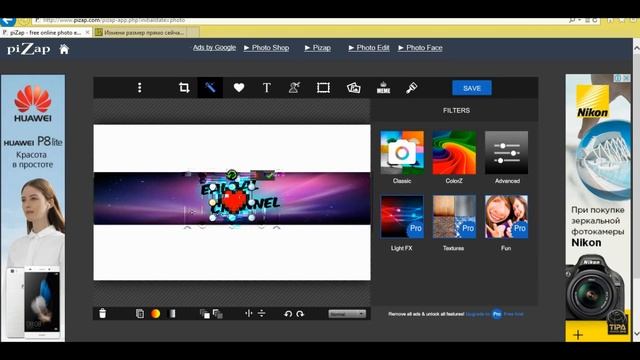Viewport: 640px width, 360px height.
Task: Click the piZap logo
Action: (29, 49)
